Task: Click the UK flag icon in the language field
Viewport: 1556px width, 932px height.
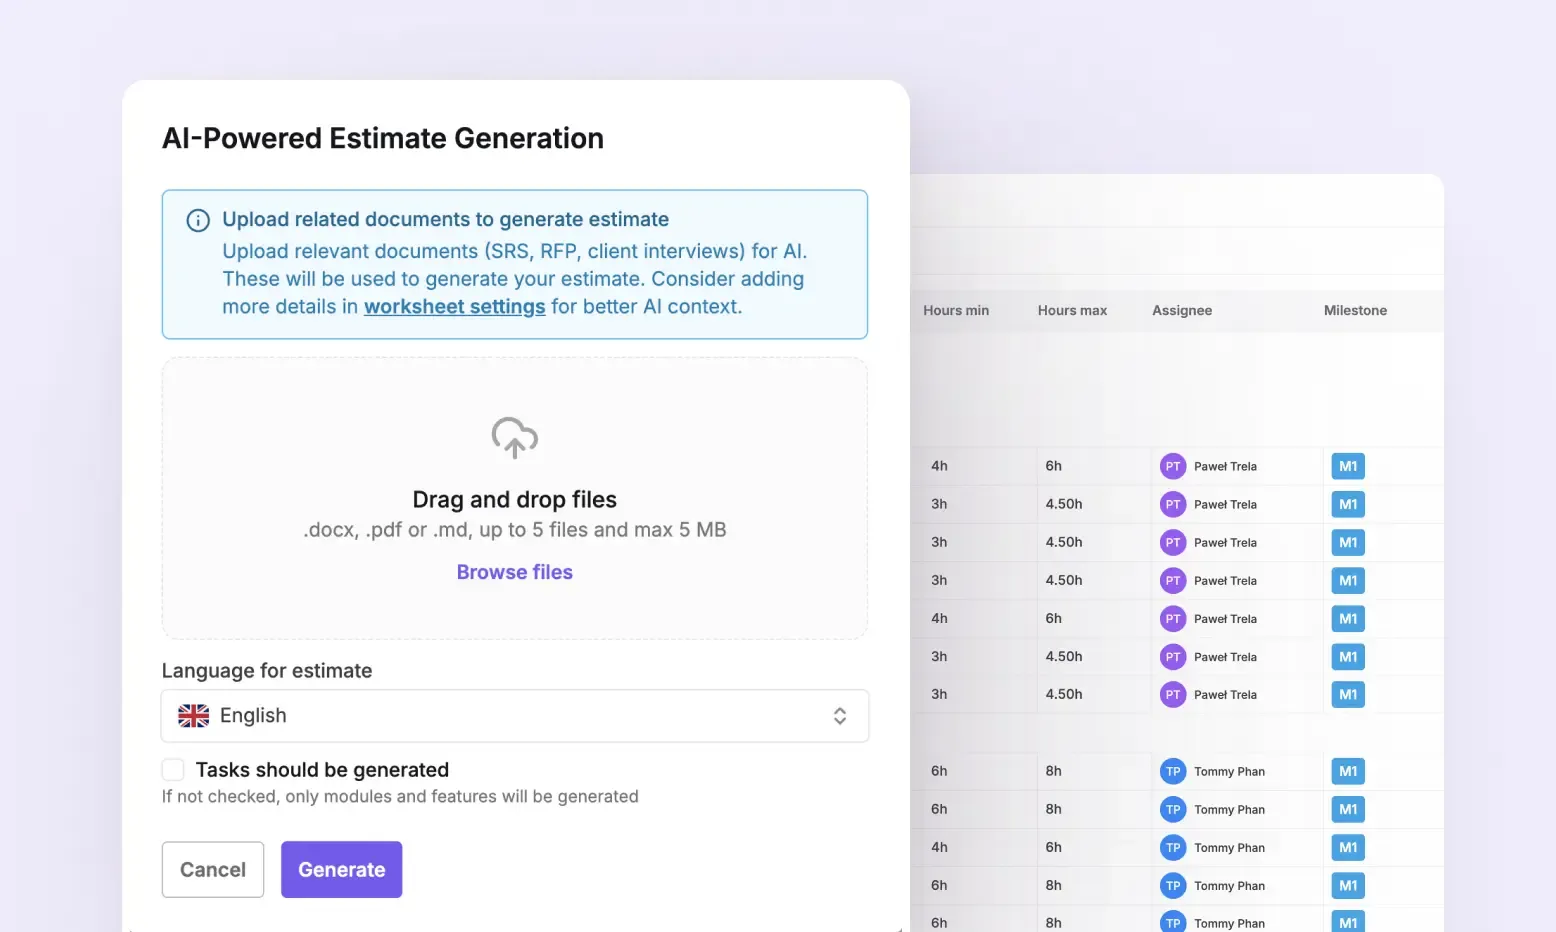Action: pyautogui.click(x=194, y=716)
